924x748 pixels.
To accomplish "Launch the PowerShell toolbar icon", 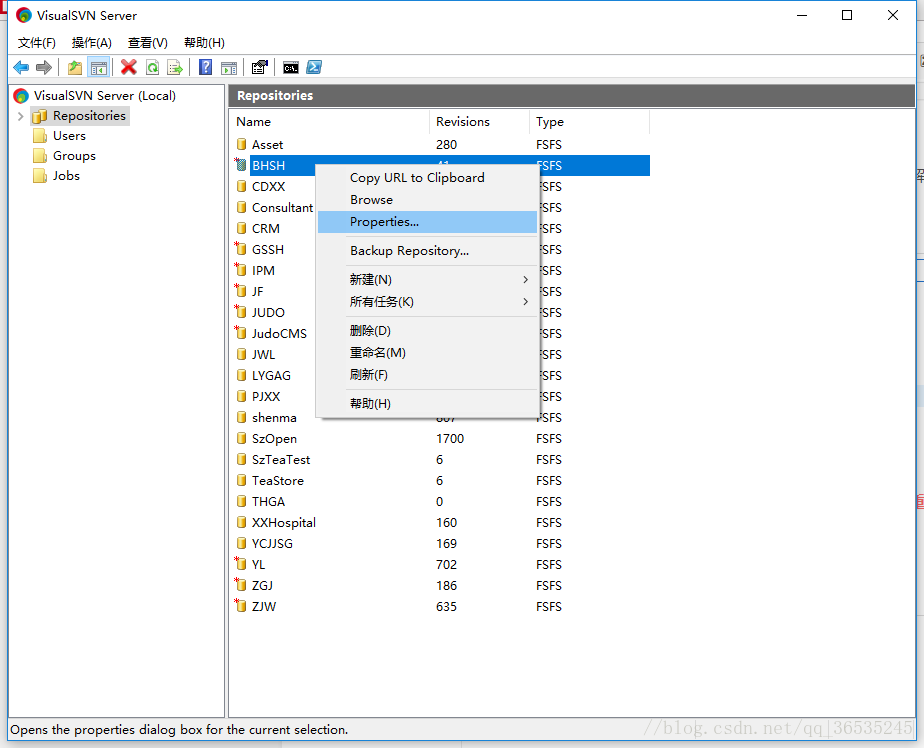I will 314,67.
